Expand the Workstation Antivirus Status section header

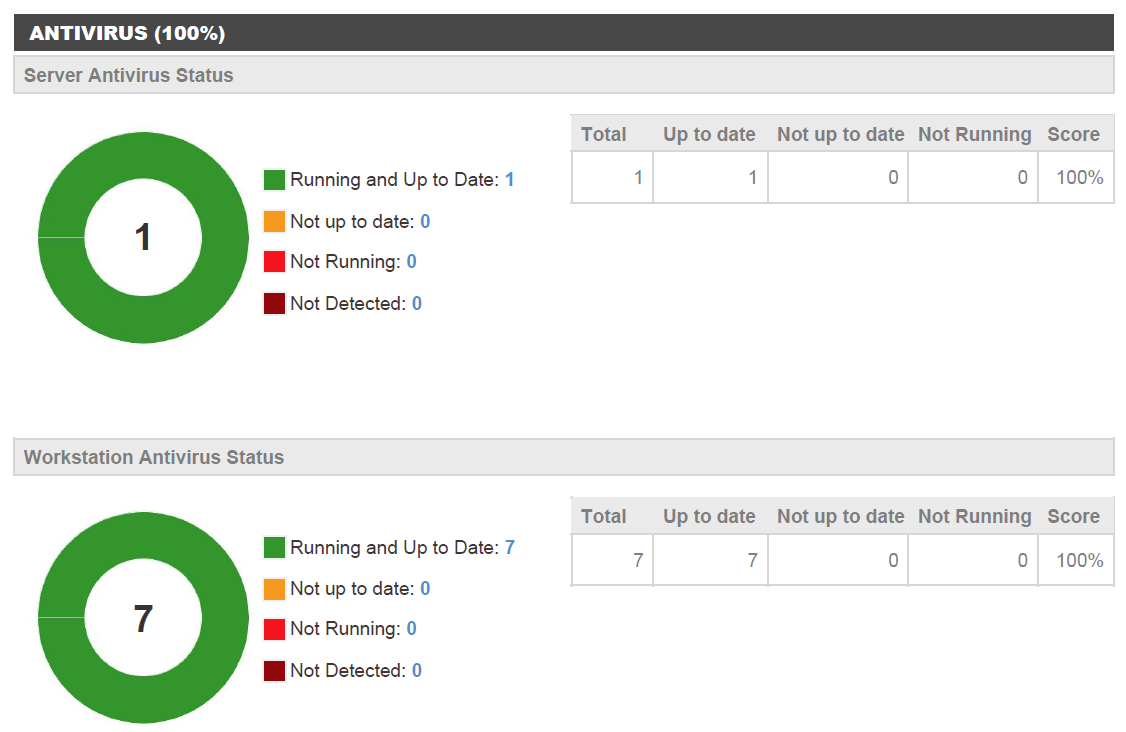[563, 457]
